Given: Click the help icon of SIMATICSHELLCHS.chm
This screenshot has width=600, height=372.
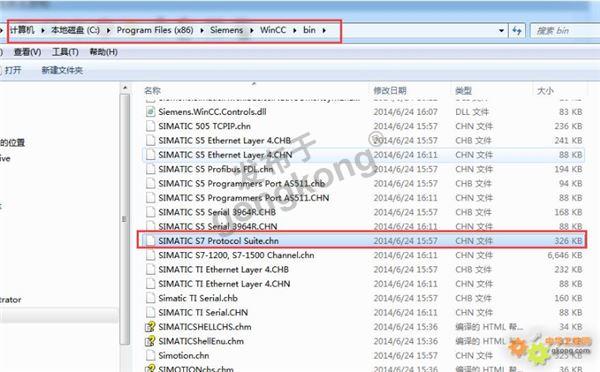Looking at the screenshot, I should [x=150, y=327].
